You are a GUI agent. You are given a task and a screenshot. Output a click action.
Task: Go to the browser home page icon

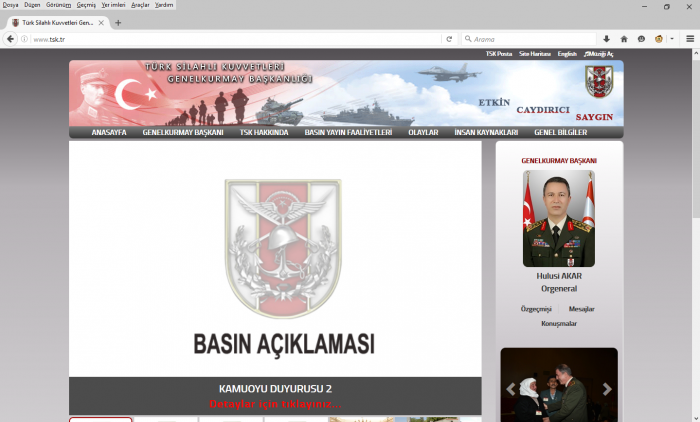[x=624, y=39]
